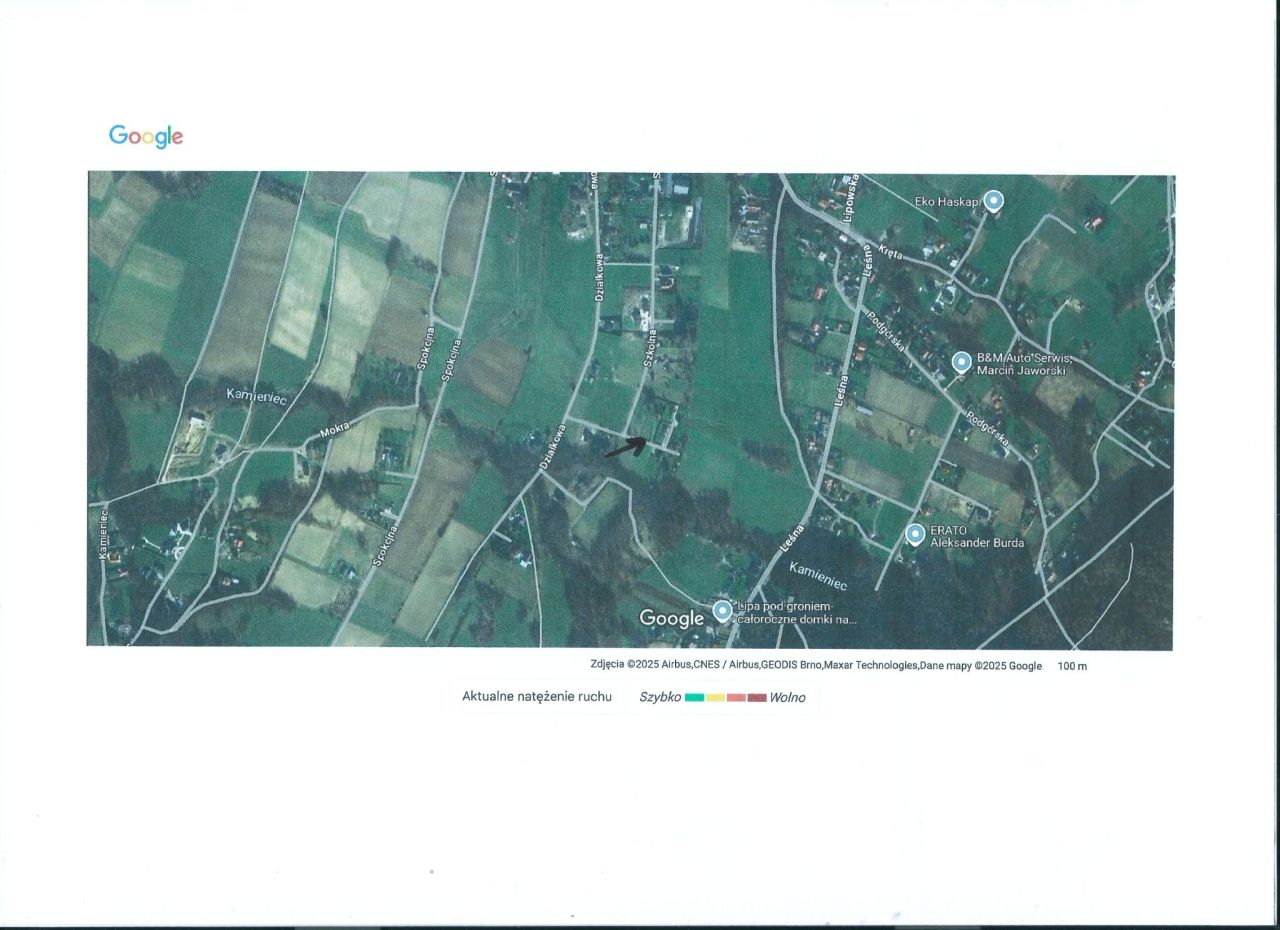Select the B&M Auto Serwis location pin
The height and width of the screenshot is (930, 1280).
pyautogui.click(x=961, y=362)
